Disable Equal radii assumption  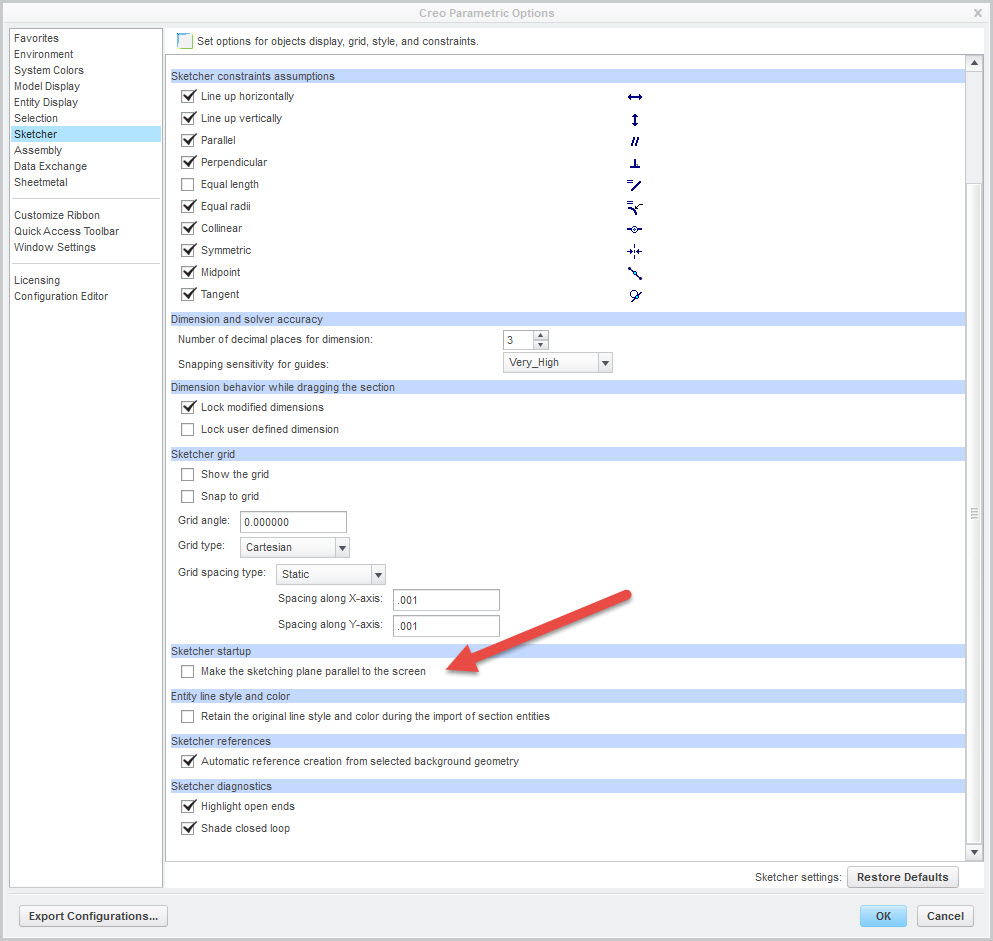coord(188,206)
